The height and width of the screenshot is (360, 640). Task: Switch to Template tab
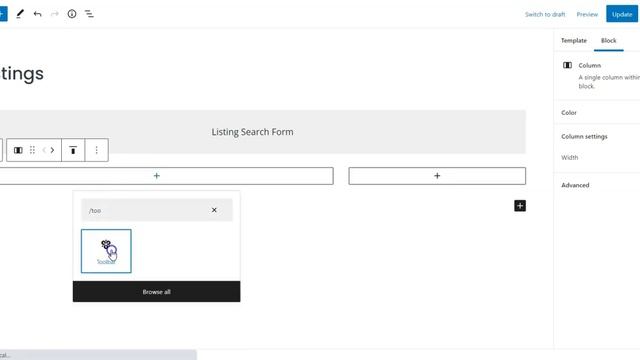coord(573,40)
